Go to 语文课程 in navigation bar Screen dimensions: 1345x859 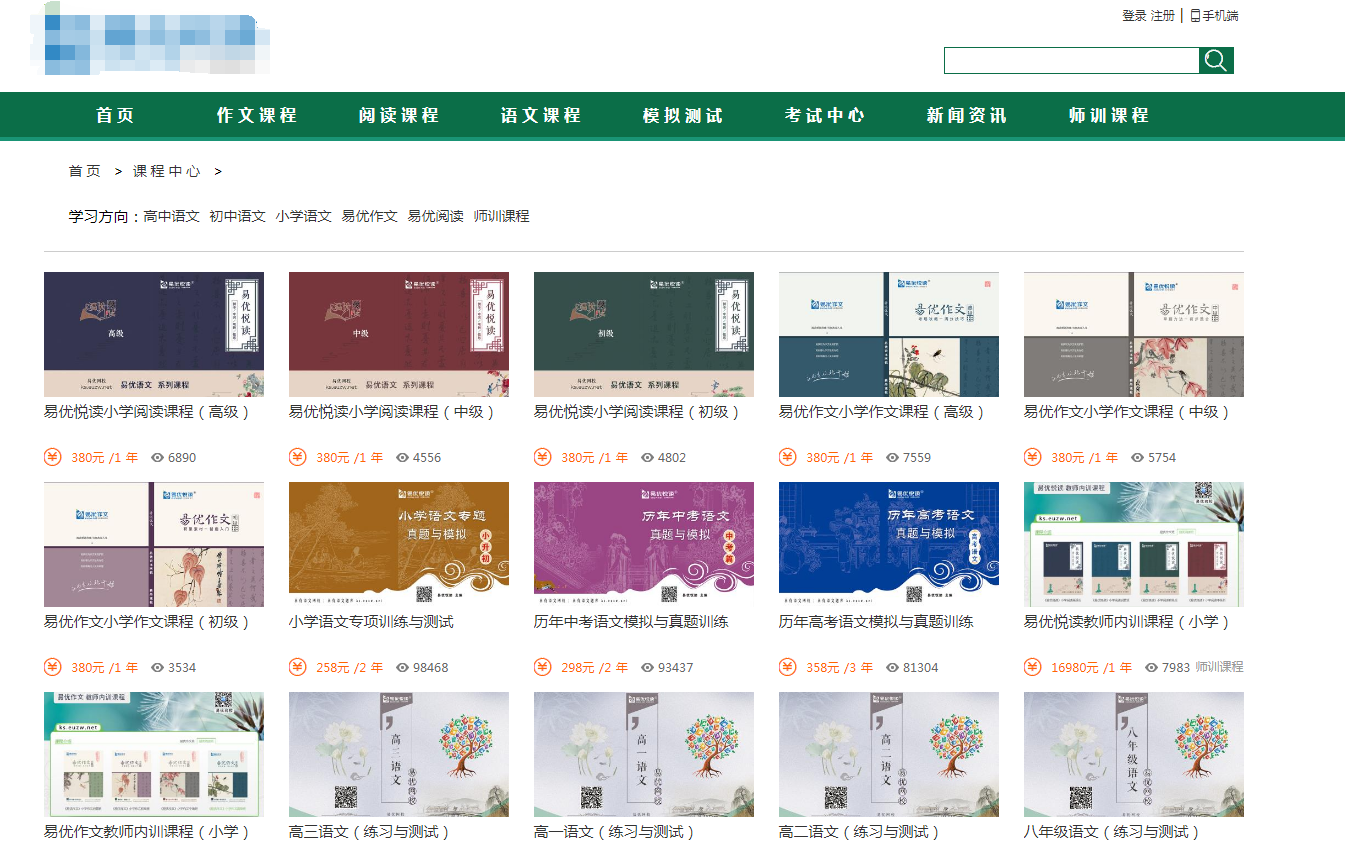coord(541,115)
